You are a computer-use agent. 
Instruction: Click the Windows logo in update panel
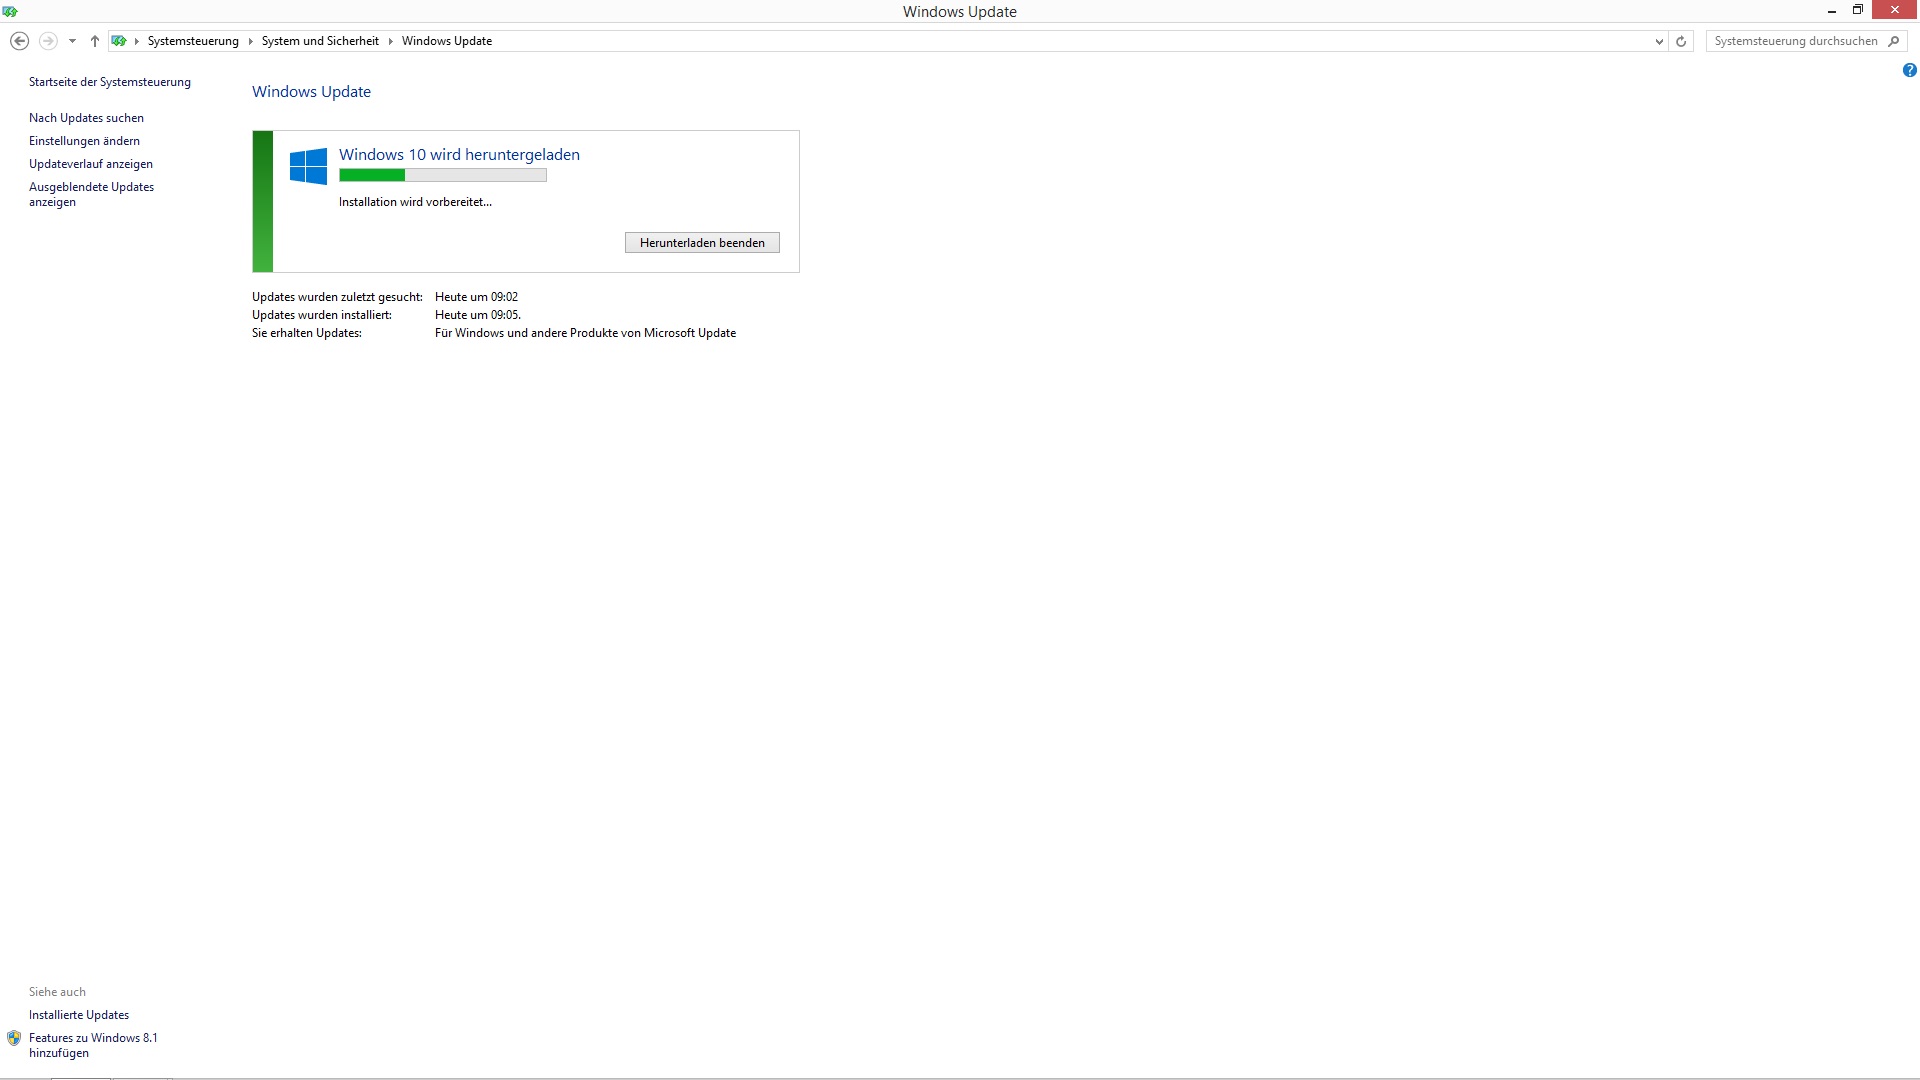coord(308,166)
